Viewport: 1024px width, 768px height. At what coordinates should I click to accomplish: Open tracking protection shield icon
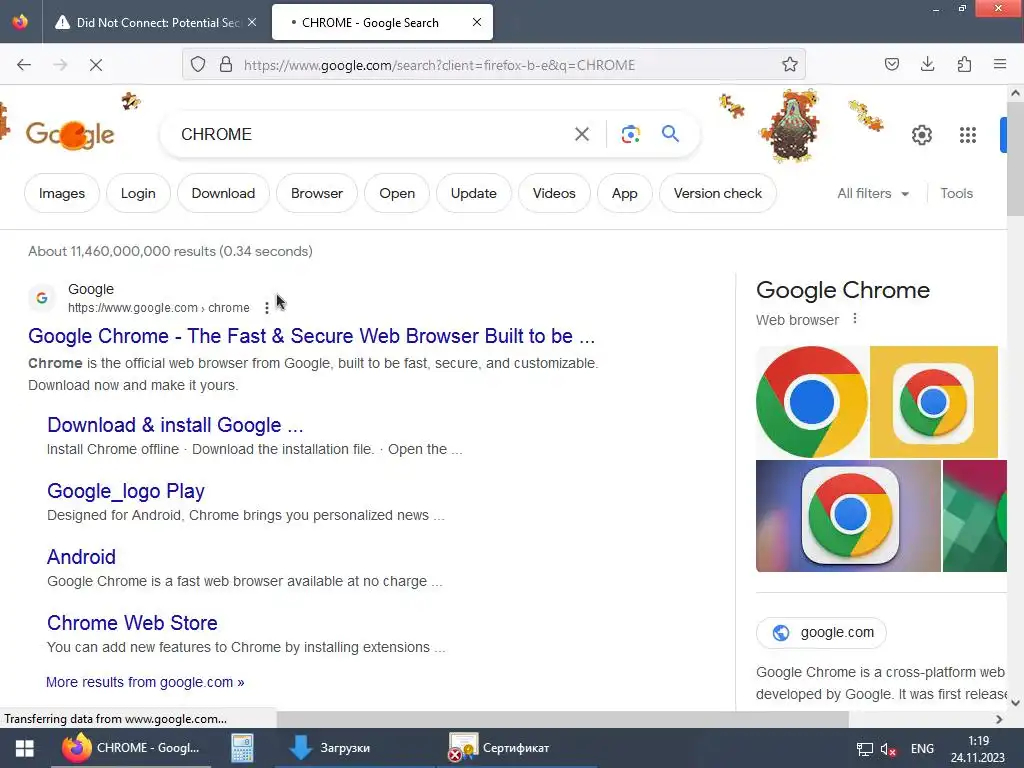pyautogui.click(x=198, y=64)
